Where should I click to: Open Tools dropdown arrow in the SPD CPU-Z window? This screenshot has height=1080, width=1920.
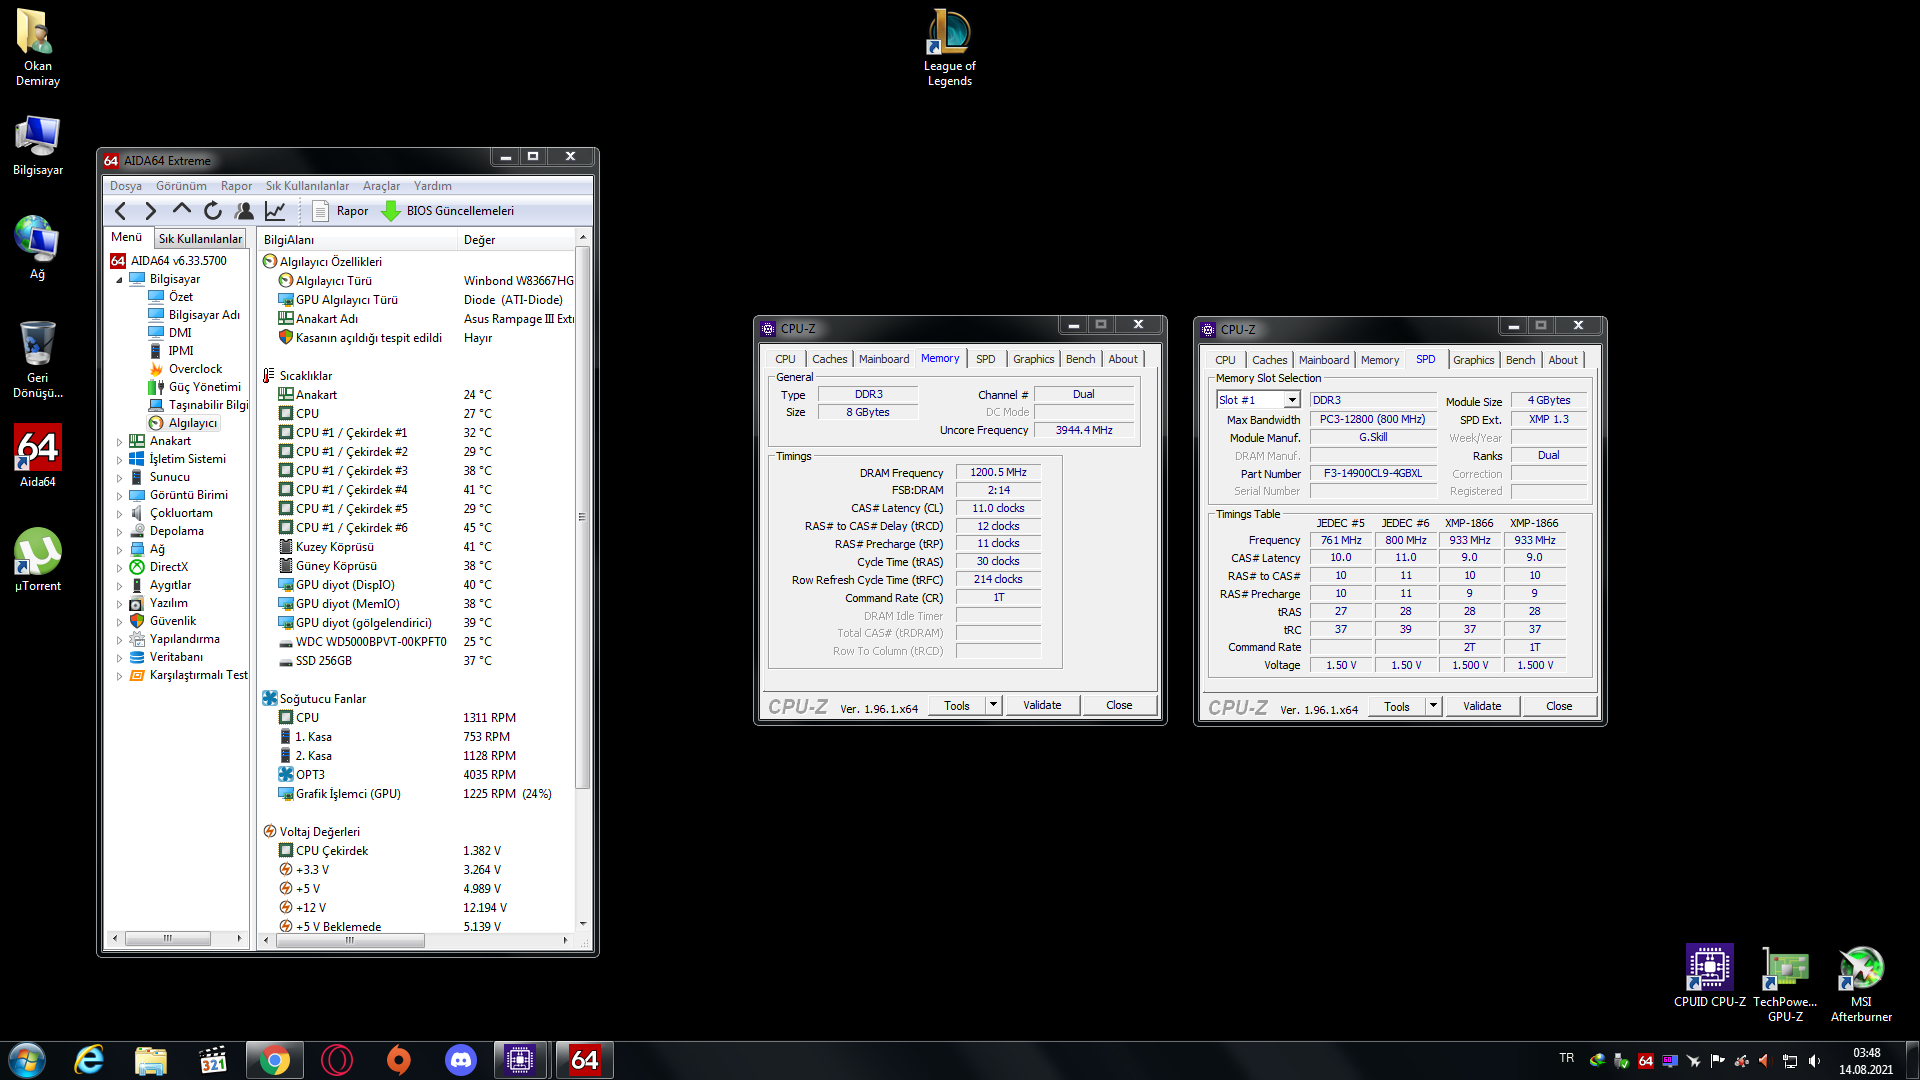[1433, 706]
